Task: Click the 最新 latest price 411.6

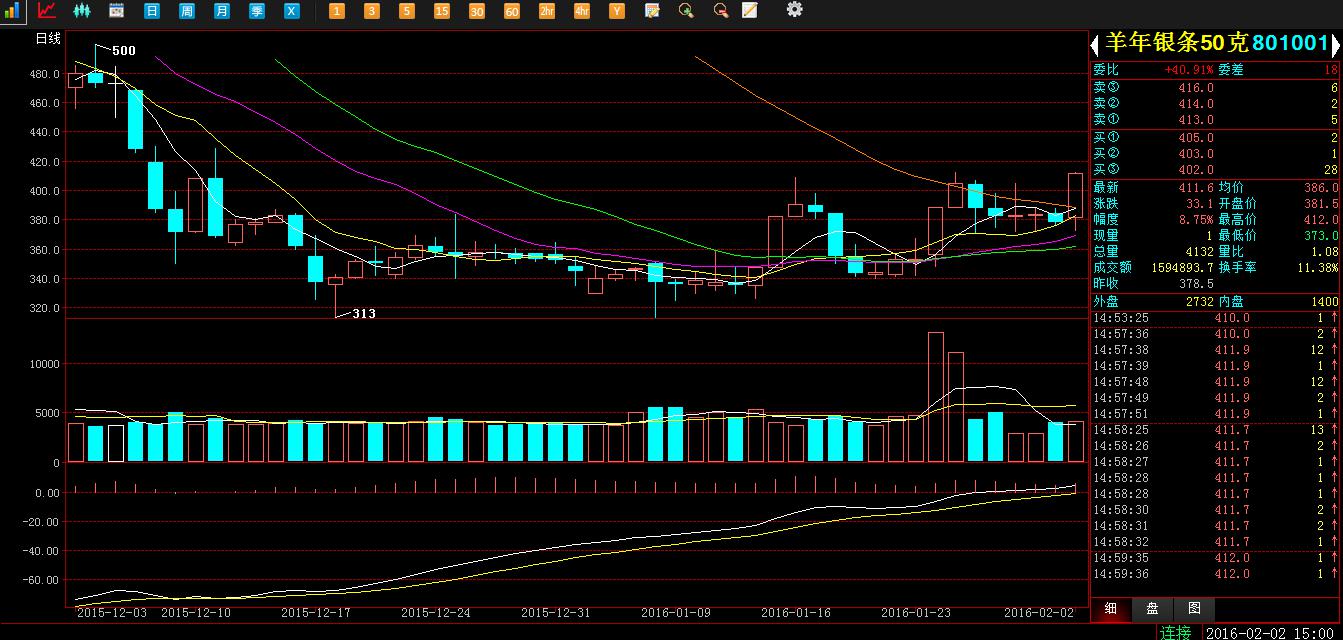Action: [x=1196, y=187]
